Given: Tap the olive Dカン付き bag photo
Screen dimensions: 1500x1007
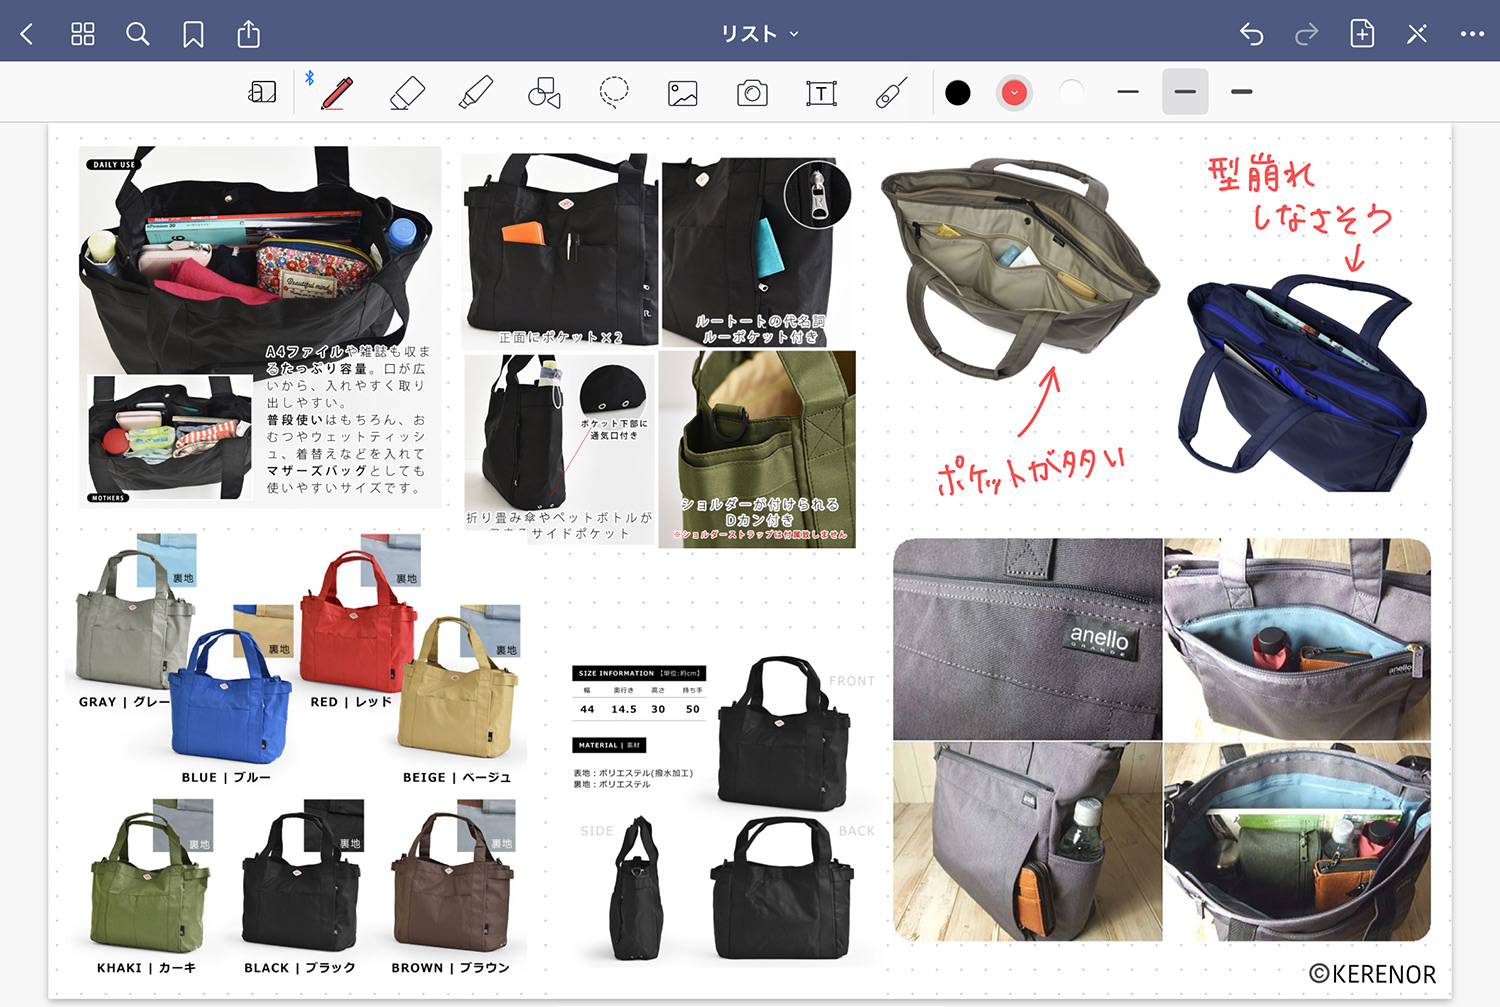Looking at the screenshot, I should point(758,448).
